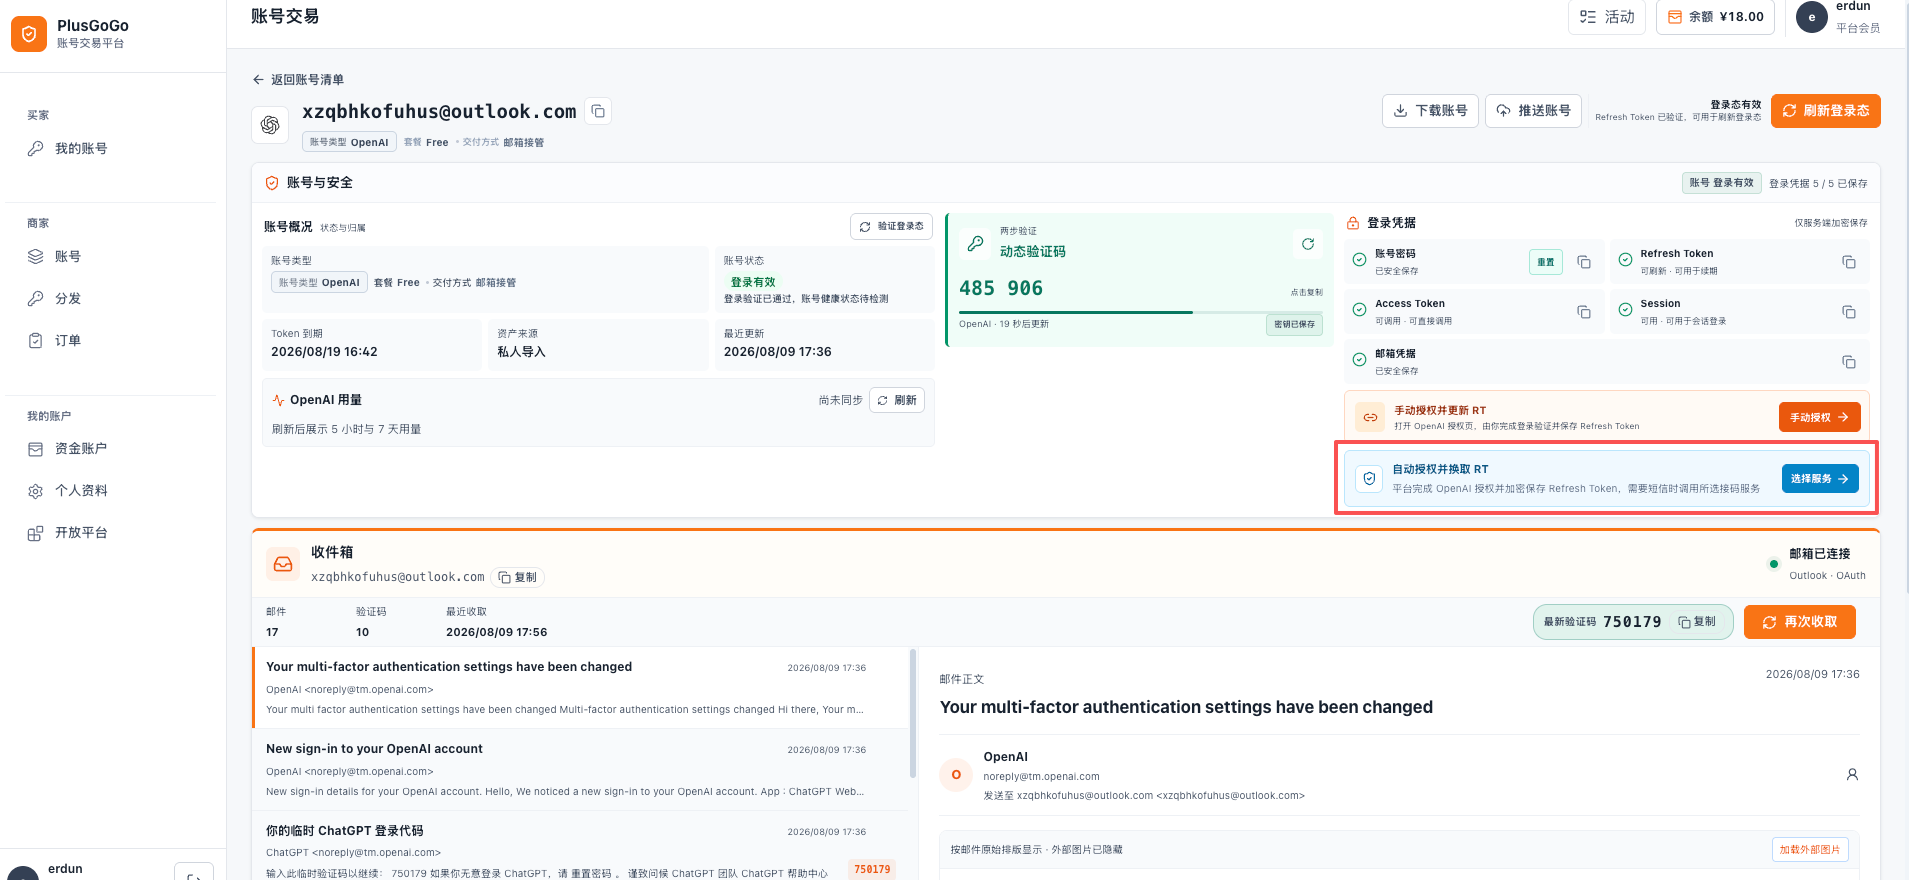
Task: Click the orange inbox icon beside 收件箱
Action: pos(283,564)
